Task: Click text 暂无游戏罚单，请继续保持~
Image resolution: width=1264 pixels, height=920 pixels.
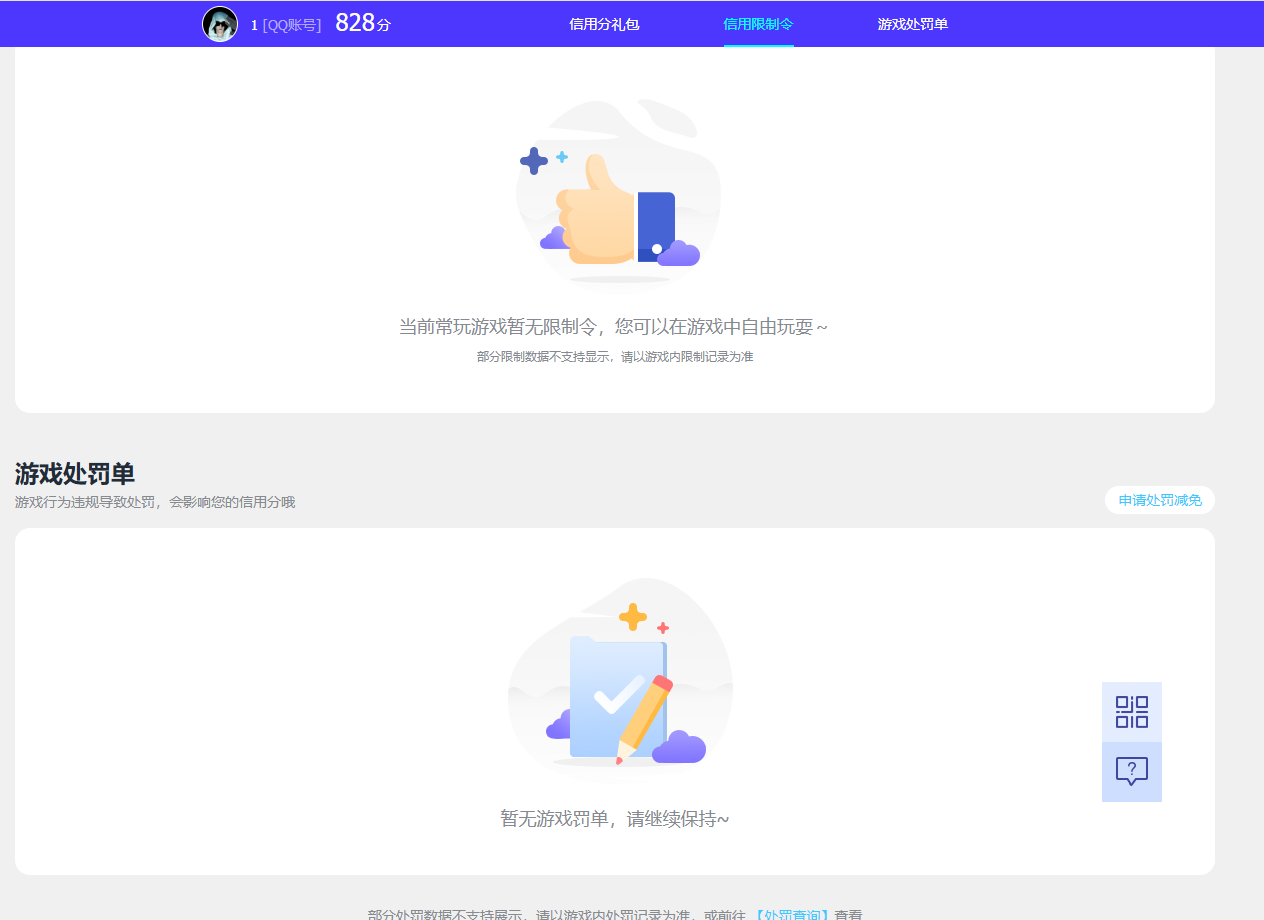Action: [615, 819]
